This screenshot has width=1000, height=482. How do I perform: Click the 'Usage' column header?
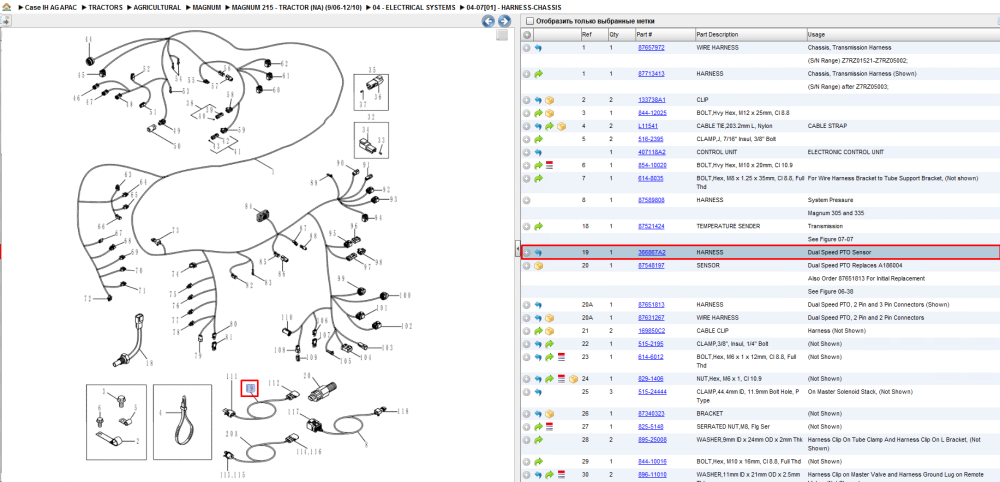[x=902, y=34]
